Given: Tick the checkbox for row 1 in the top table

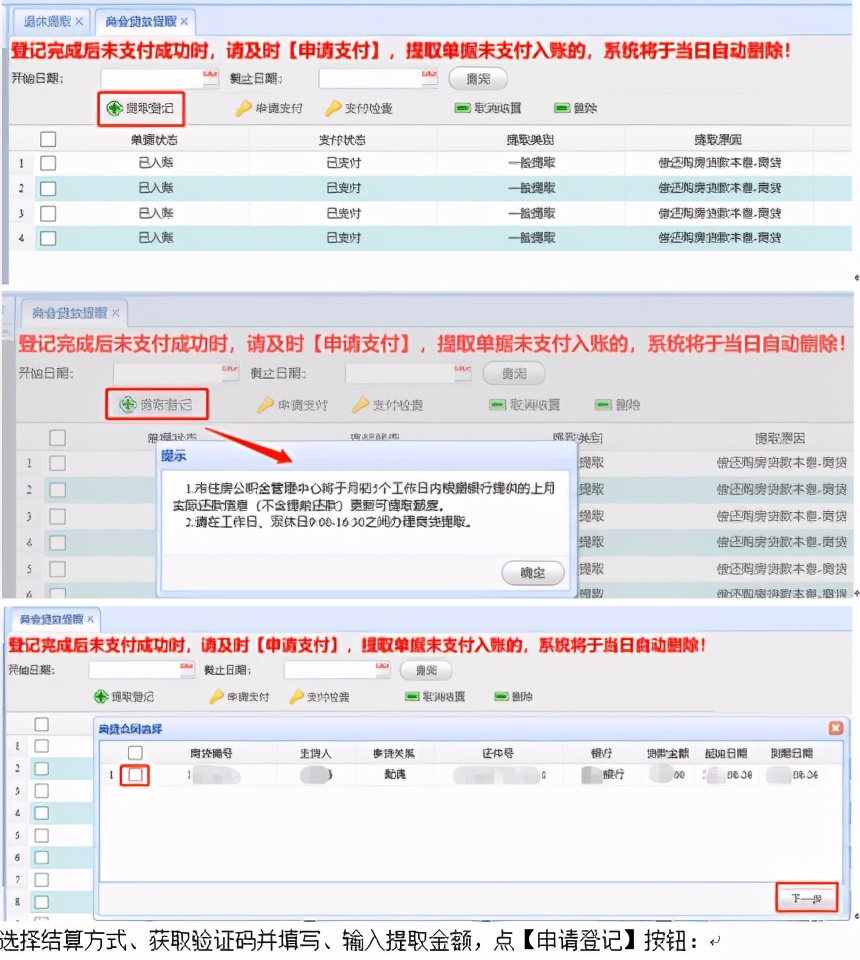Looking at the screenshot, I should coord(48,162).
